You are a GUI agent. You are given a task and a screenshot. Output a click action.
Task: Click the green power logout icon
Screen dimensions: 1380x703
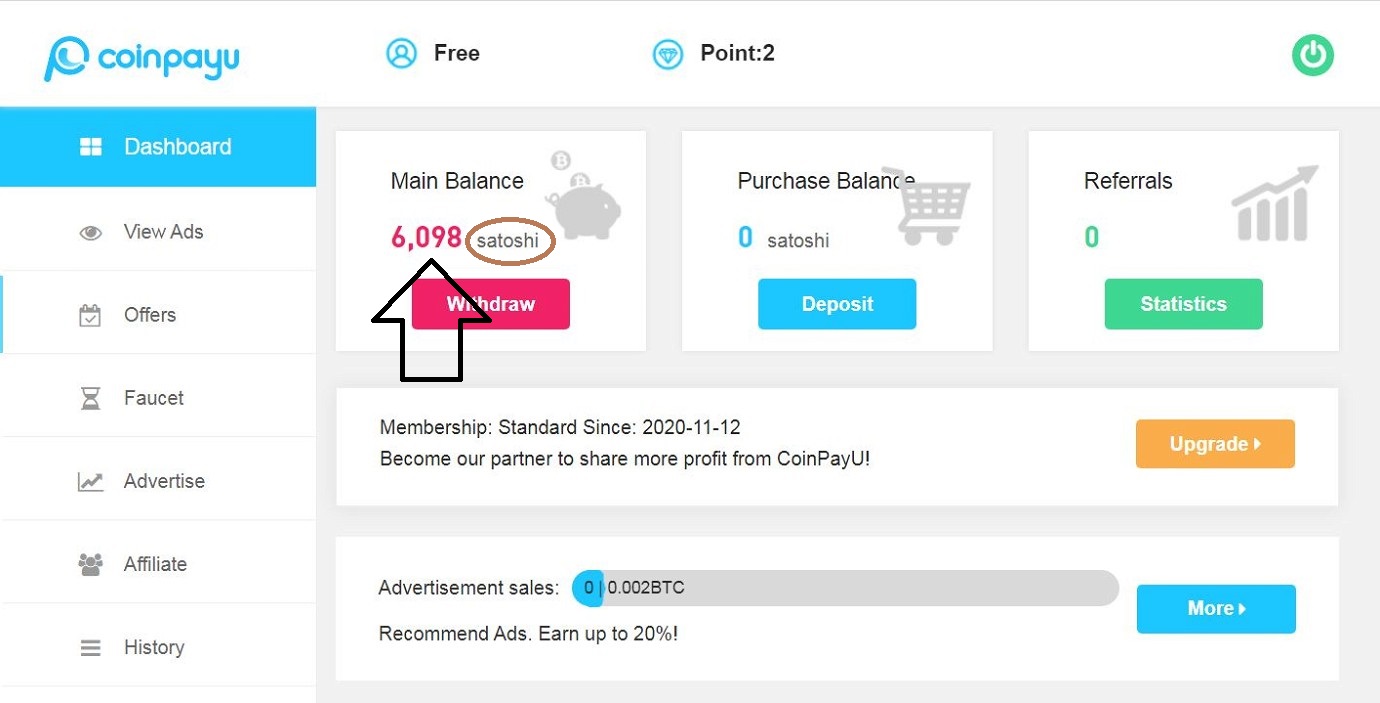(x=1313, y=55)
